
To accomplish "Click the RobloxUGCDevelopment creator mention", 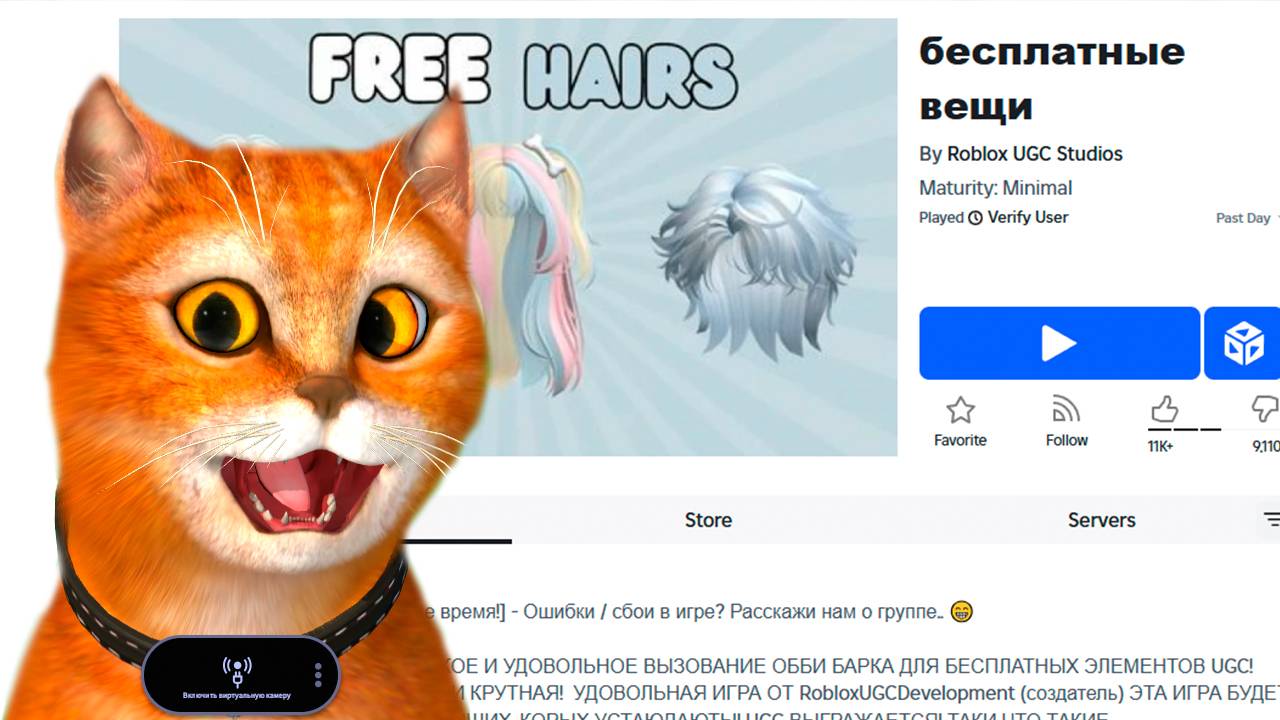I will pos(907,693).
